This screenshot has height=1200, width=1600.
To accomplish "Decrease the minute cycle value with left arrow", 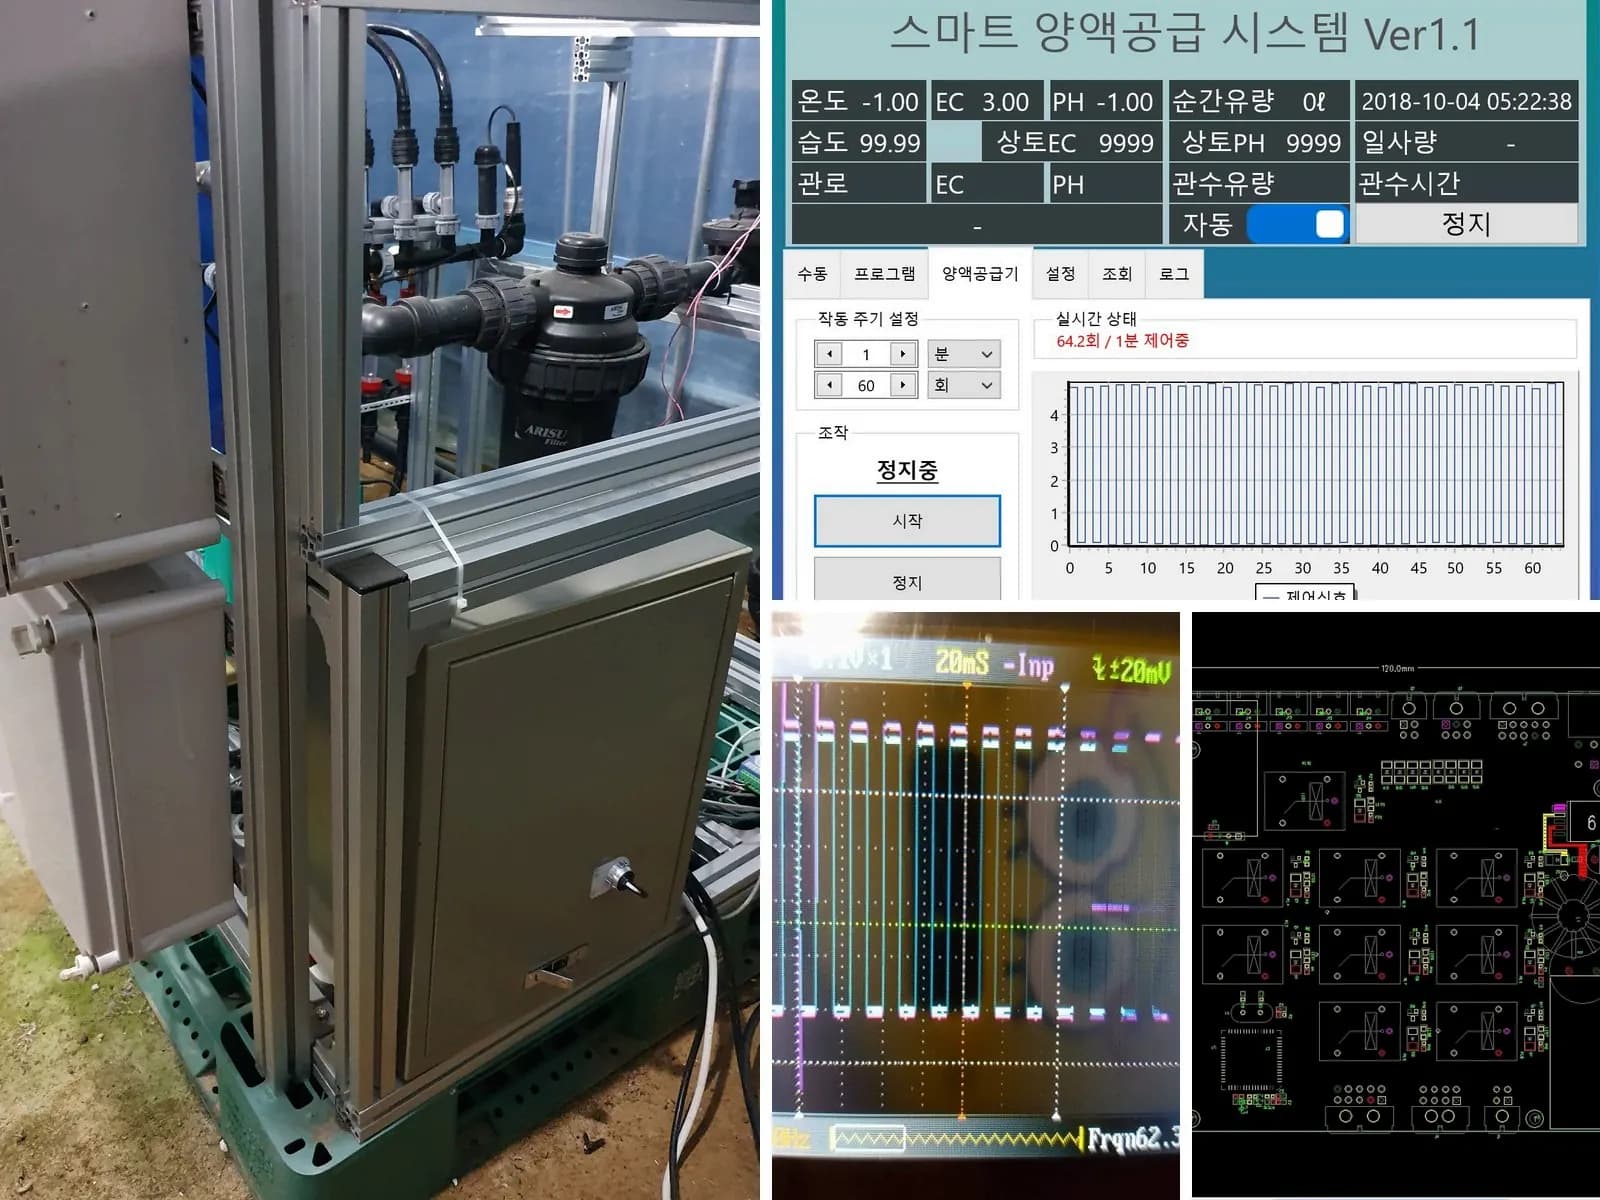I will click(829, 354).
